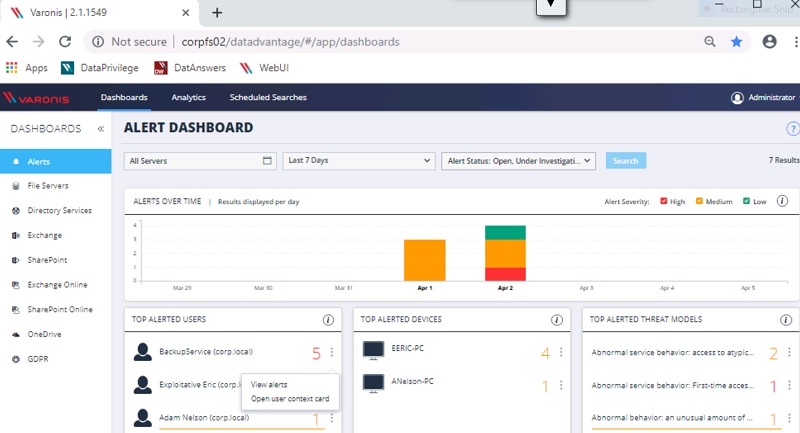
Task: Open the Scheduled Searches tab
Action: click(268, 97)
